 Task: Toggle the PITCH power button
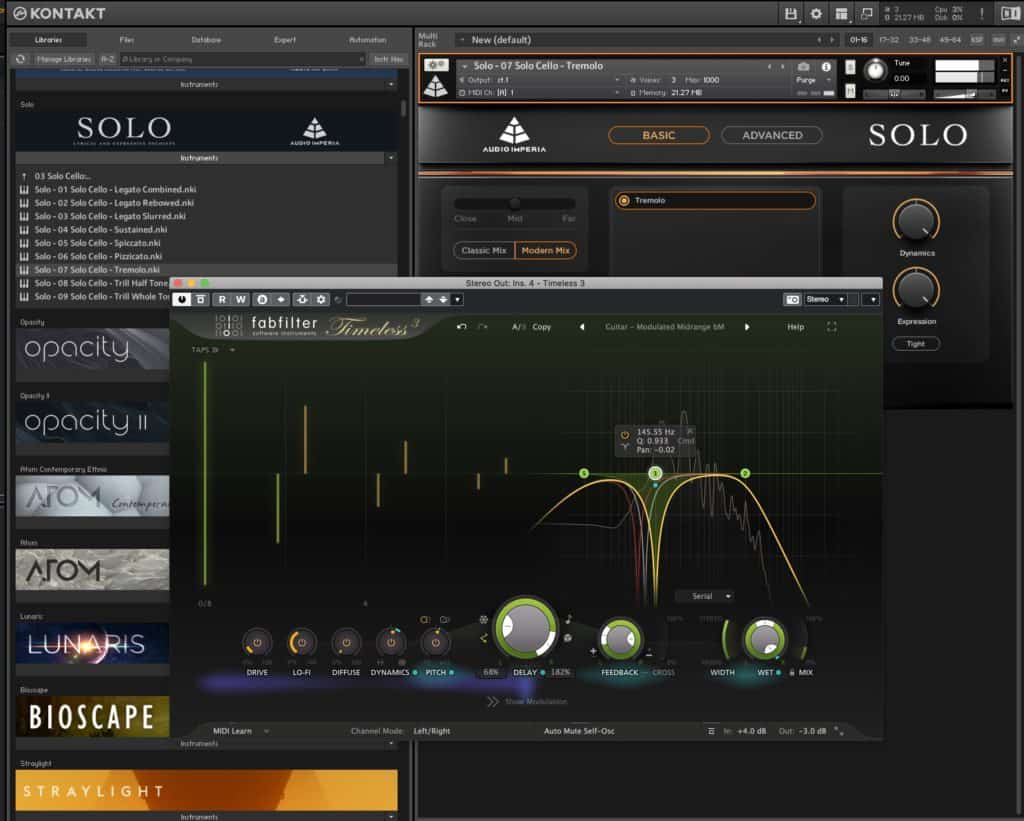click(436, 643)
